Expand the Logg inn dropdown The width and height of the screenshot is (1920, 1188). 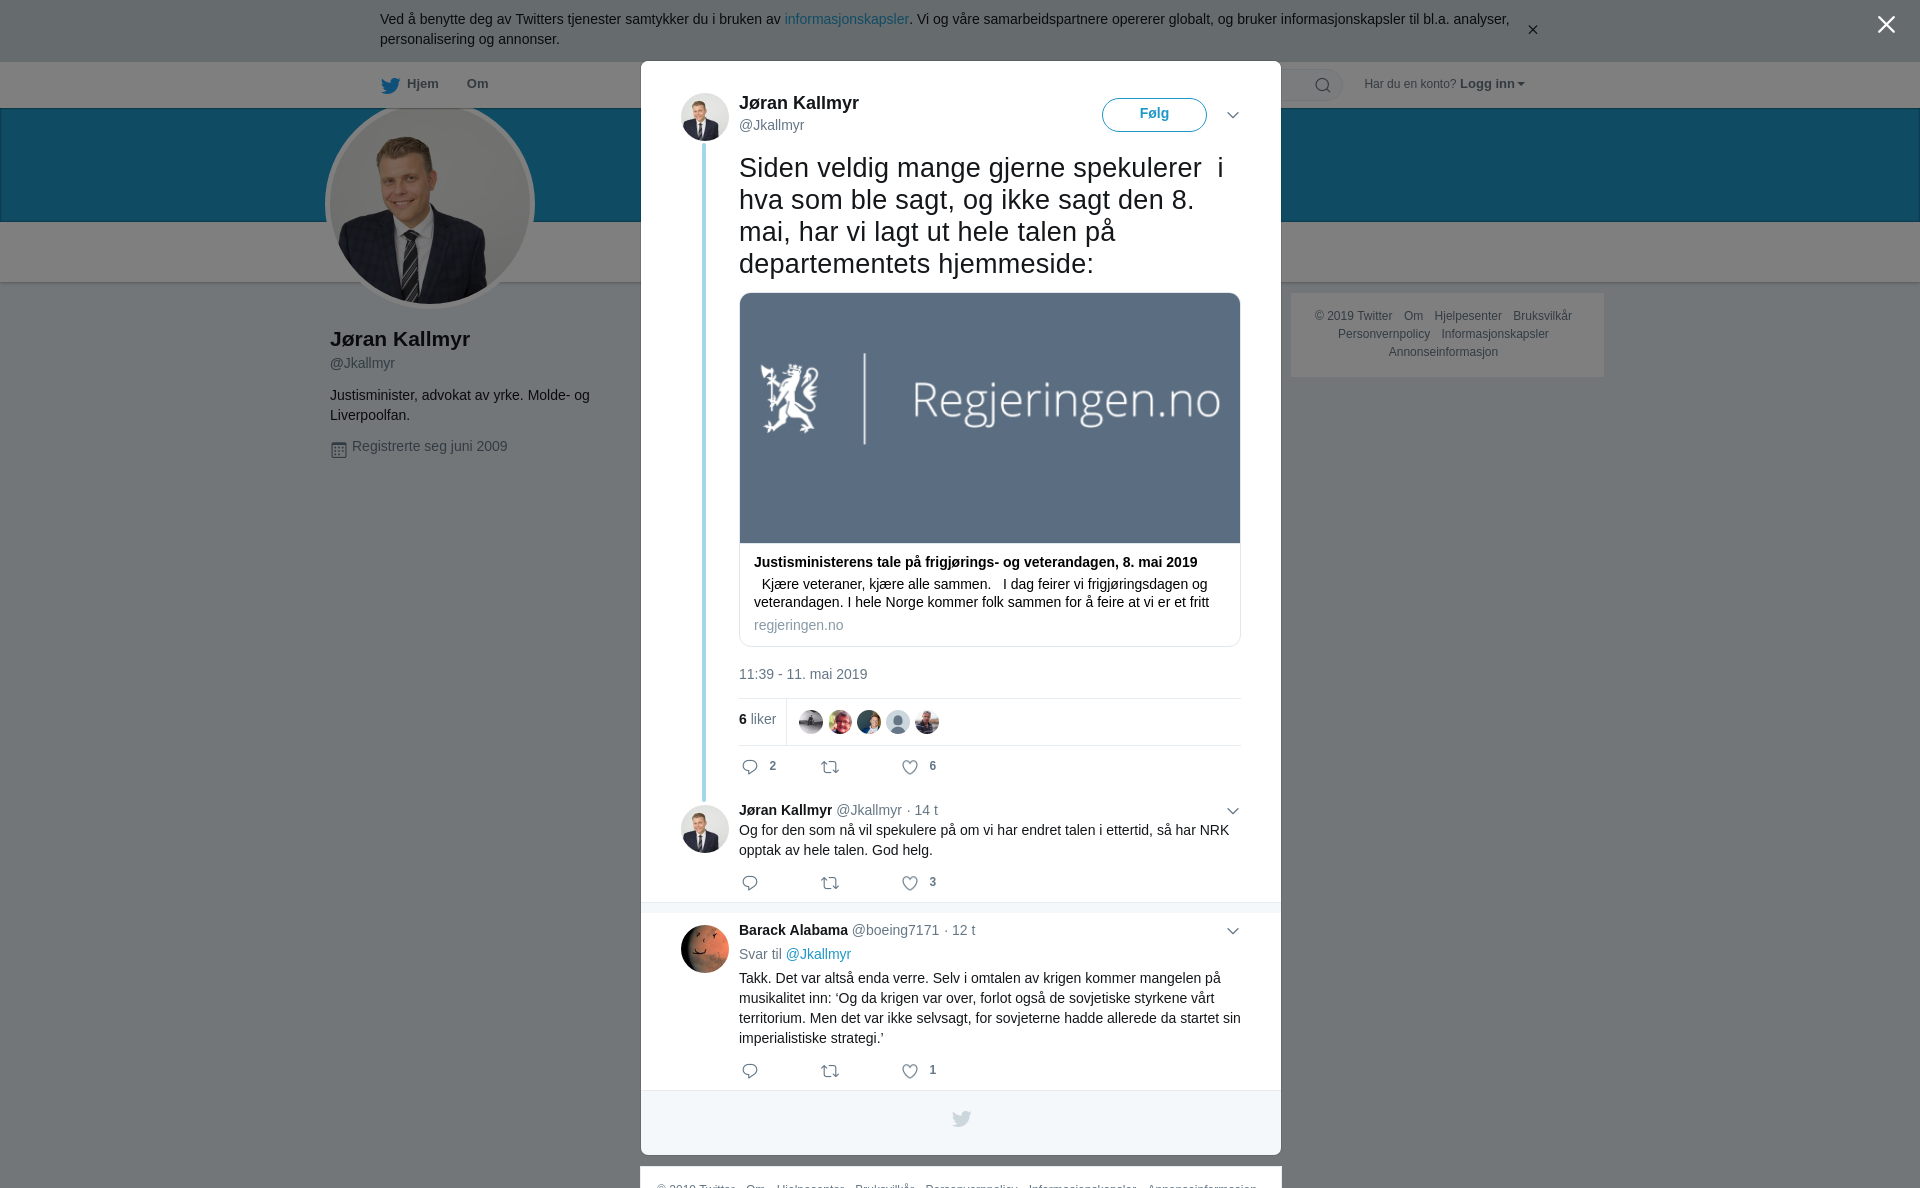[1492, 84]
